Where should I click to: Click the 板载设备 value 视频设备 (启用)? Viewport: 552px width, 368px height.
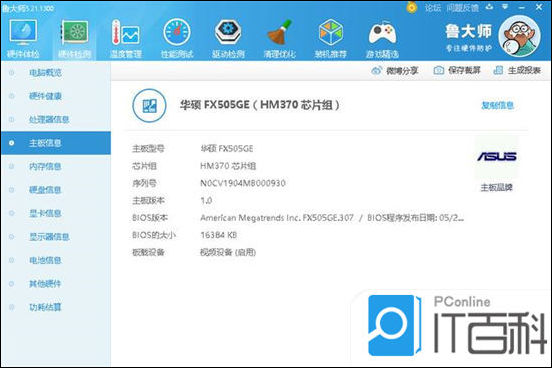click(x=228, y=252)
